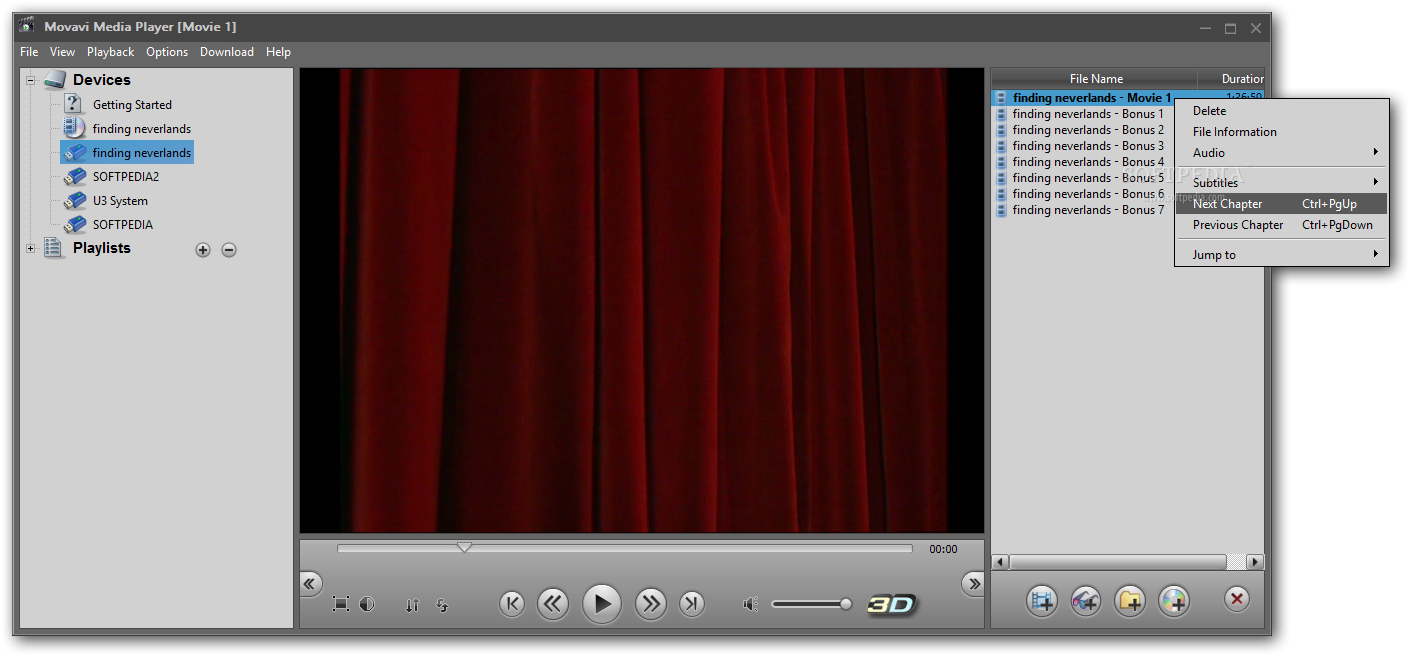Click the red X remove button
The height and width of the screenshot is (656, 1410).
tap(1237, 599)
